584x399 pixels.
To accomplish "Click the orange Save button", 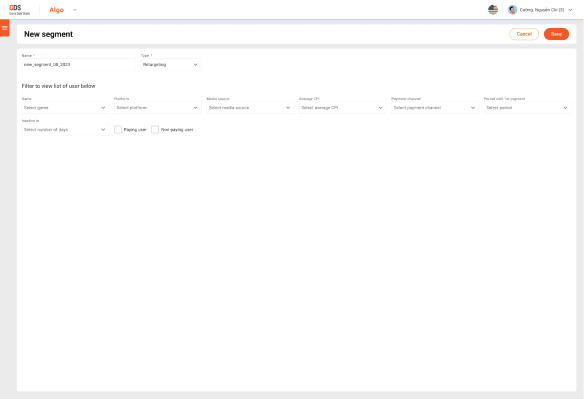I will pos(556,34).
